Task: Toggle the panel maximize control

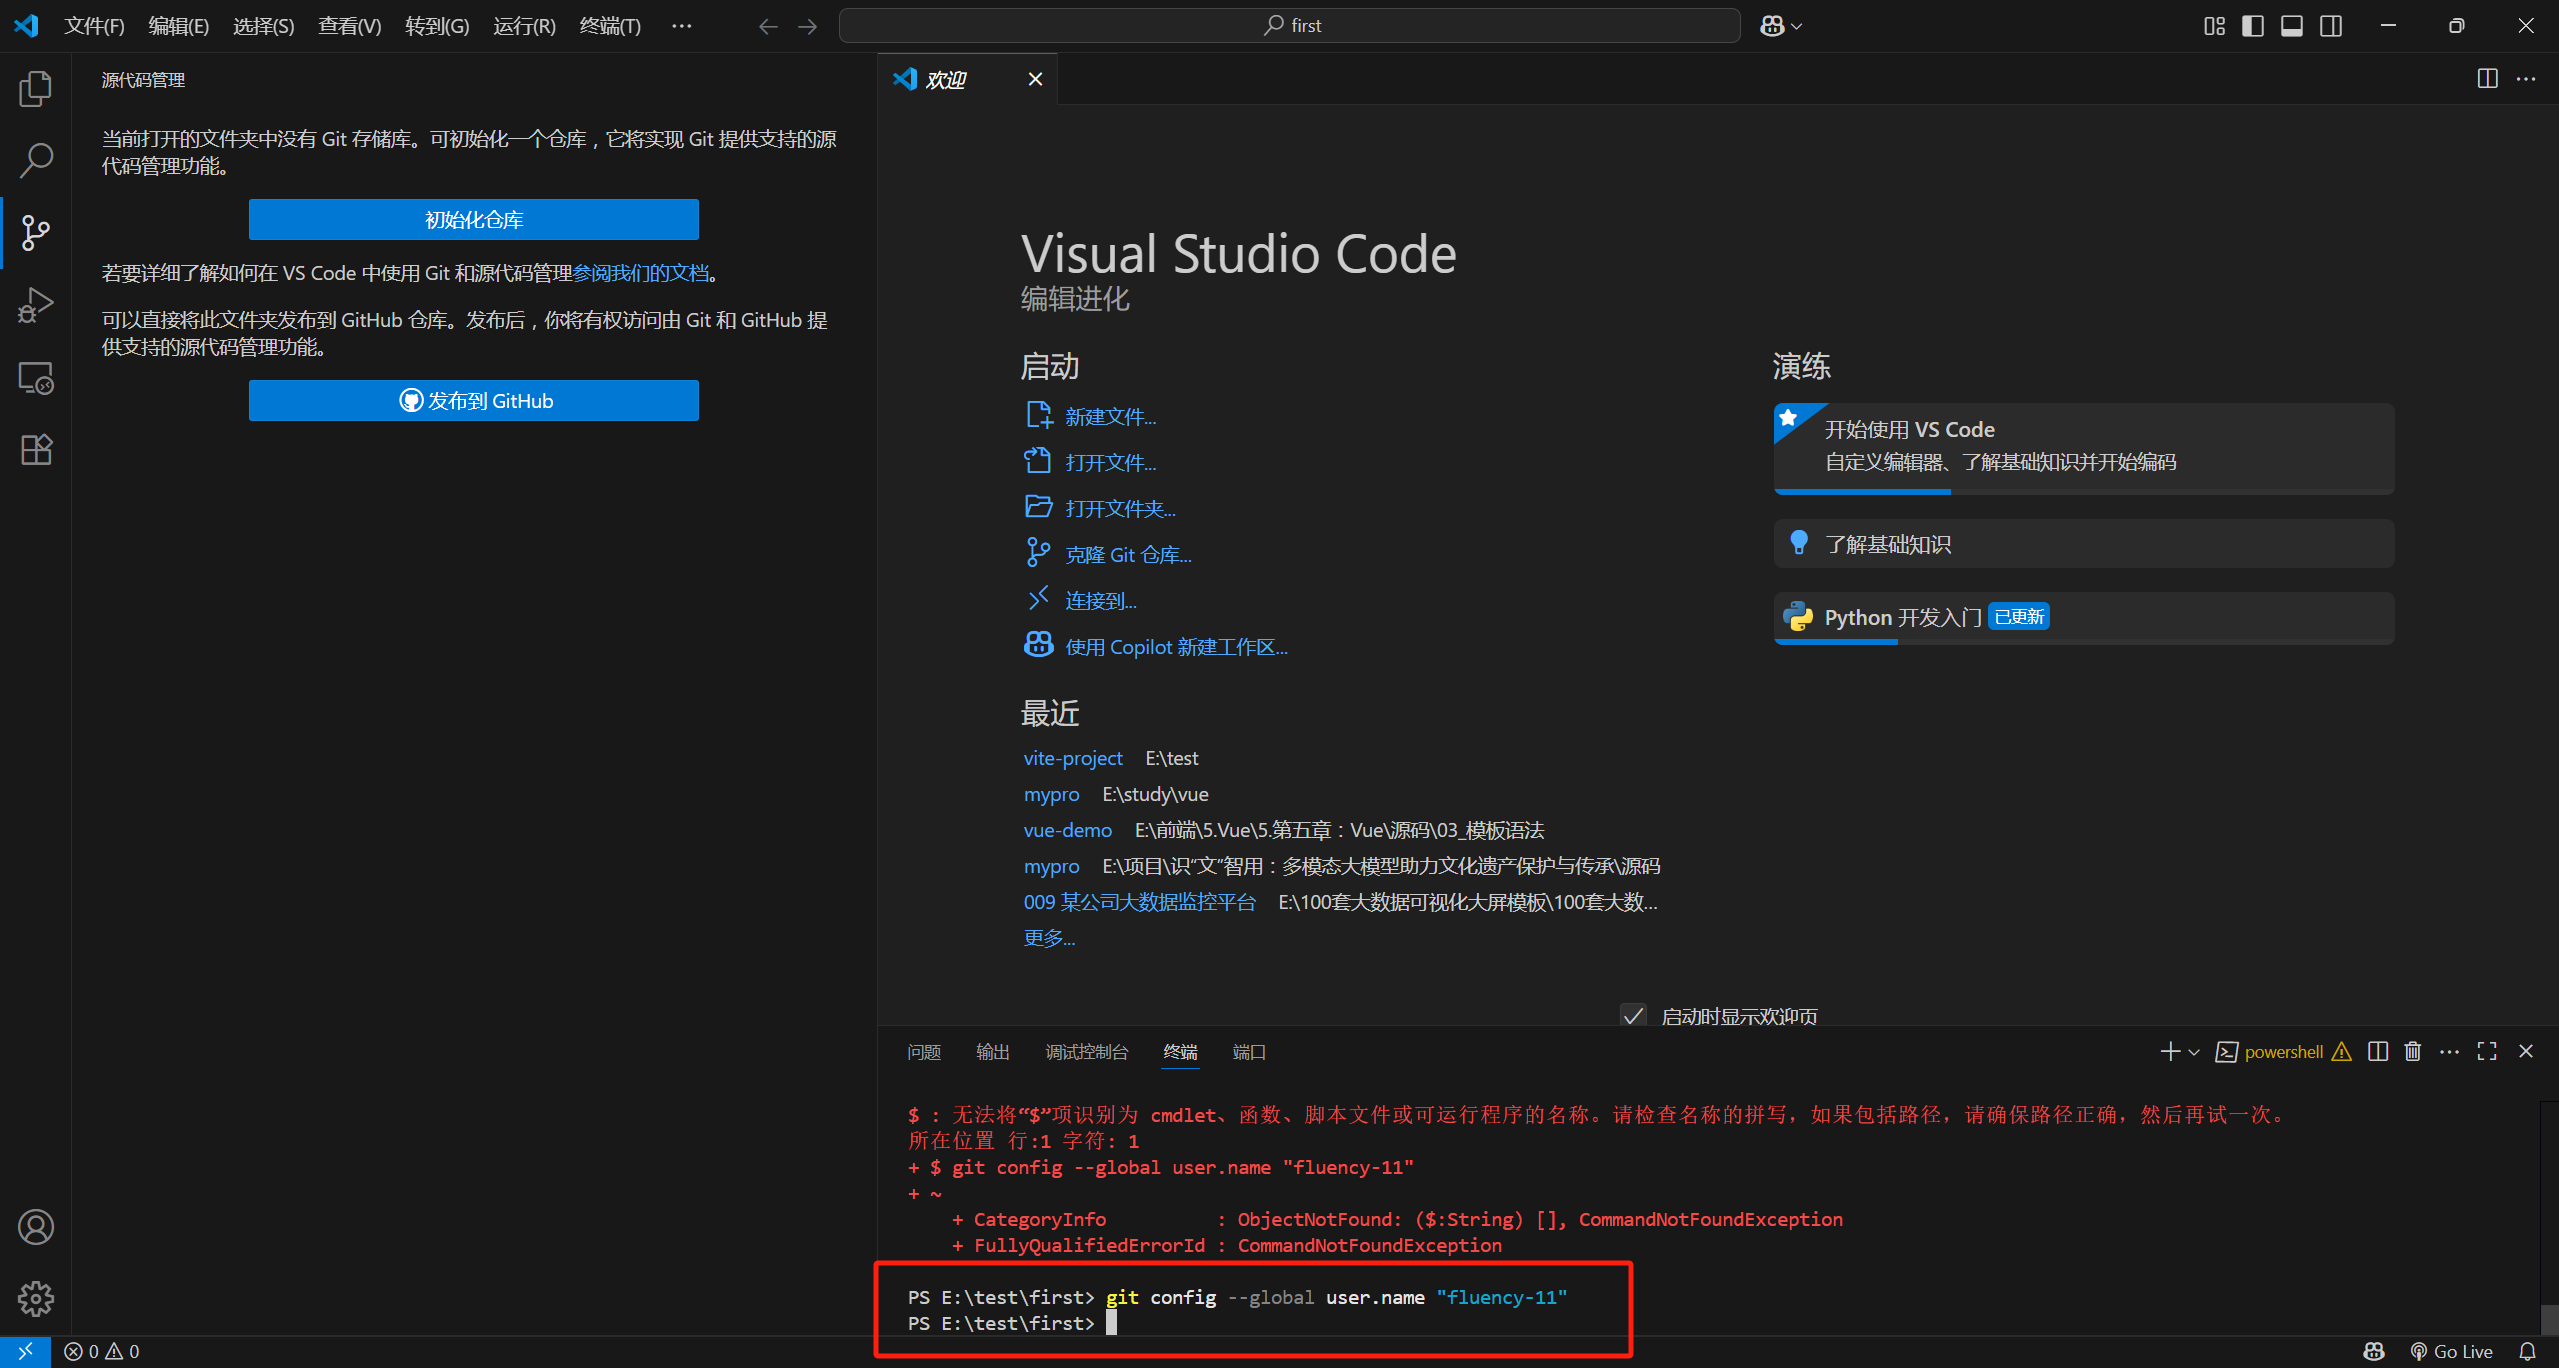Action: pyautogui.click(x=2487, y=1051)
